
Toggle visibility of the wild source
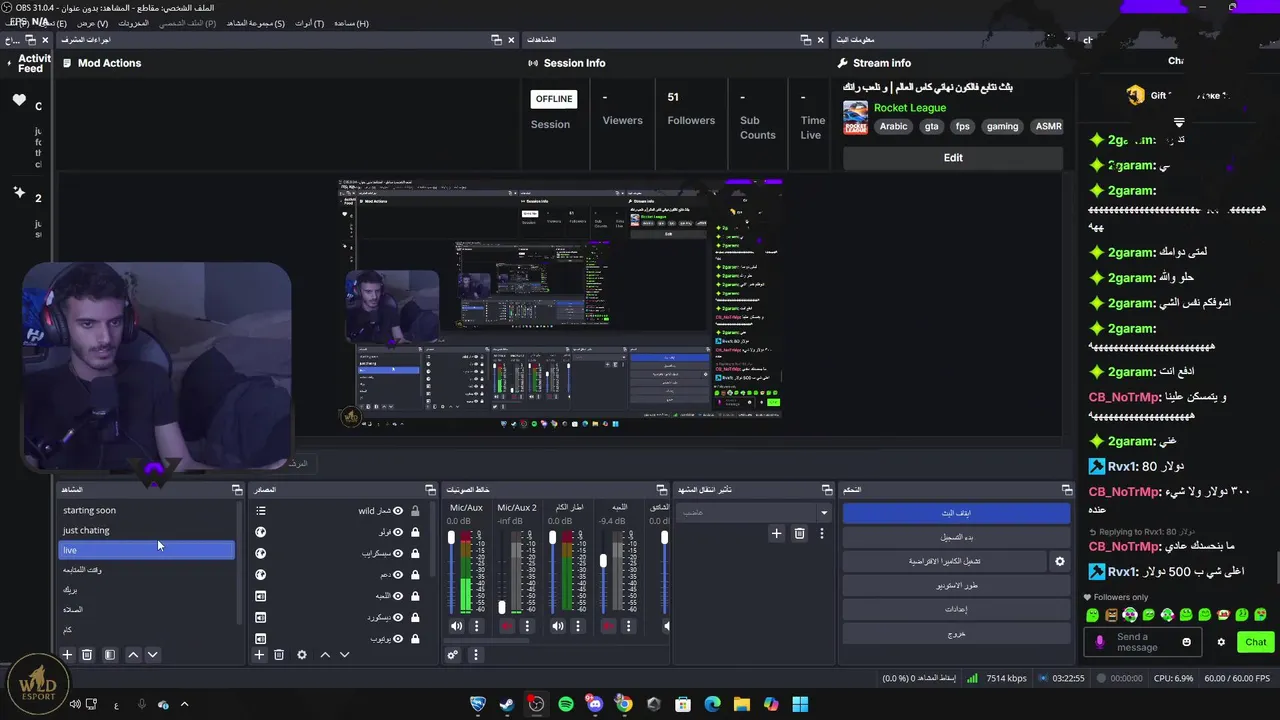point(398,511)
